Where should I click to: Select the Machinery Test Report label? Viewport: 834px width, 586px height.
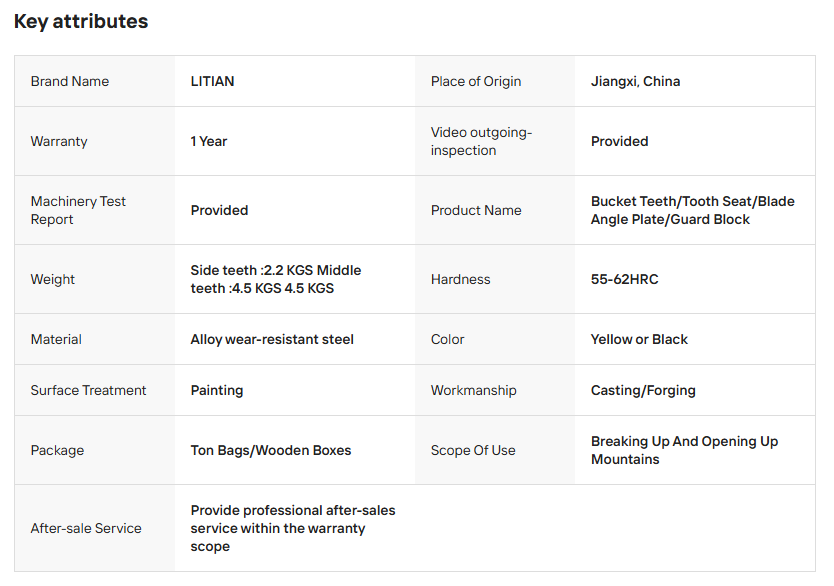[78, 211]
